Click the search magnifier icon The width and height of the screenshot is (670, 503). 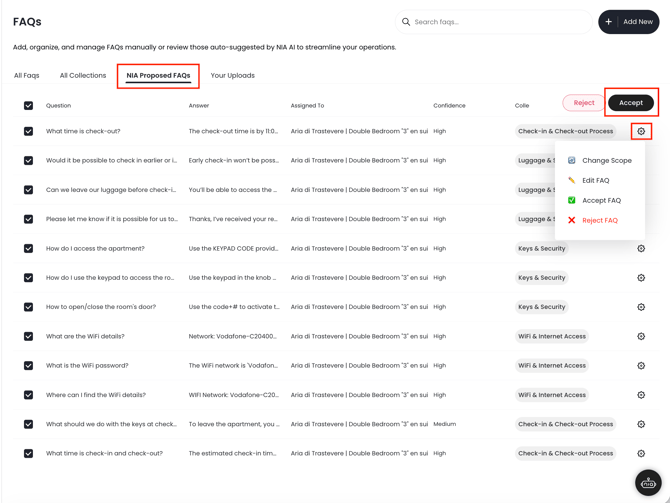point(406,22)
